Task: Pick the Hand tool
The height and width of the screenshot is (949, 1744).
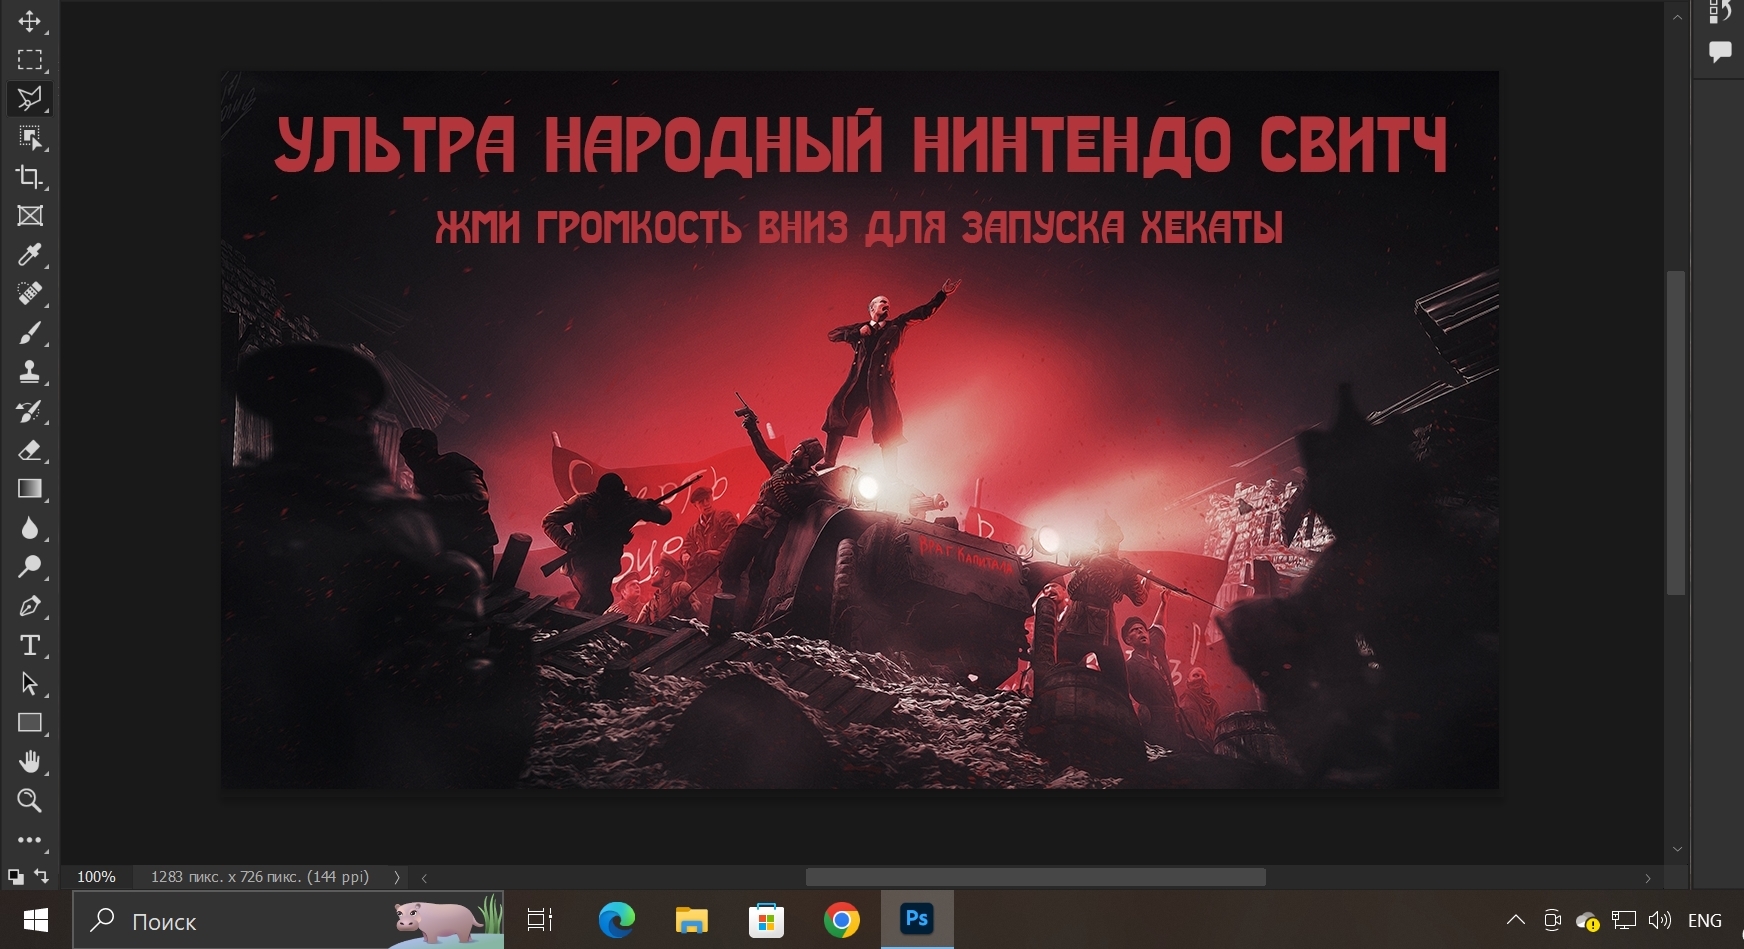Action: click(x=29, y=762)
